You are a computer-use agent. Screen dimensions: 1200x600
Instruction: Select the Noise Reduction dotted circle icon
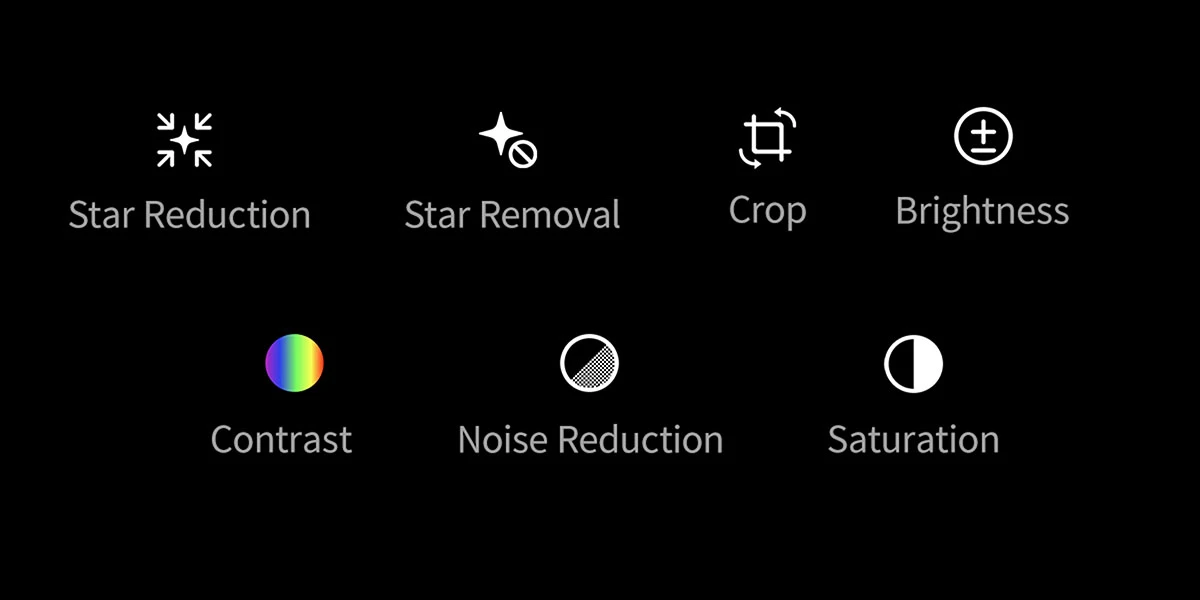pos(589,363)
